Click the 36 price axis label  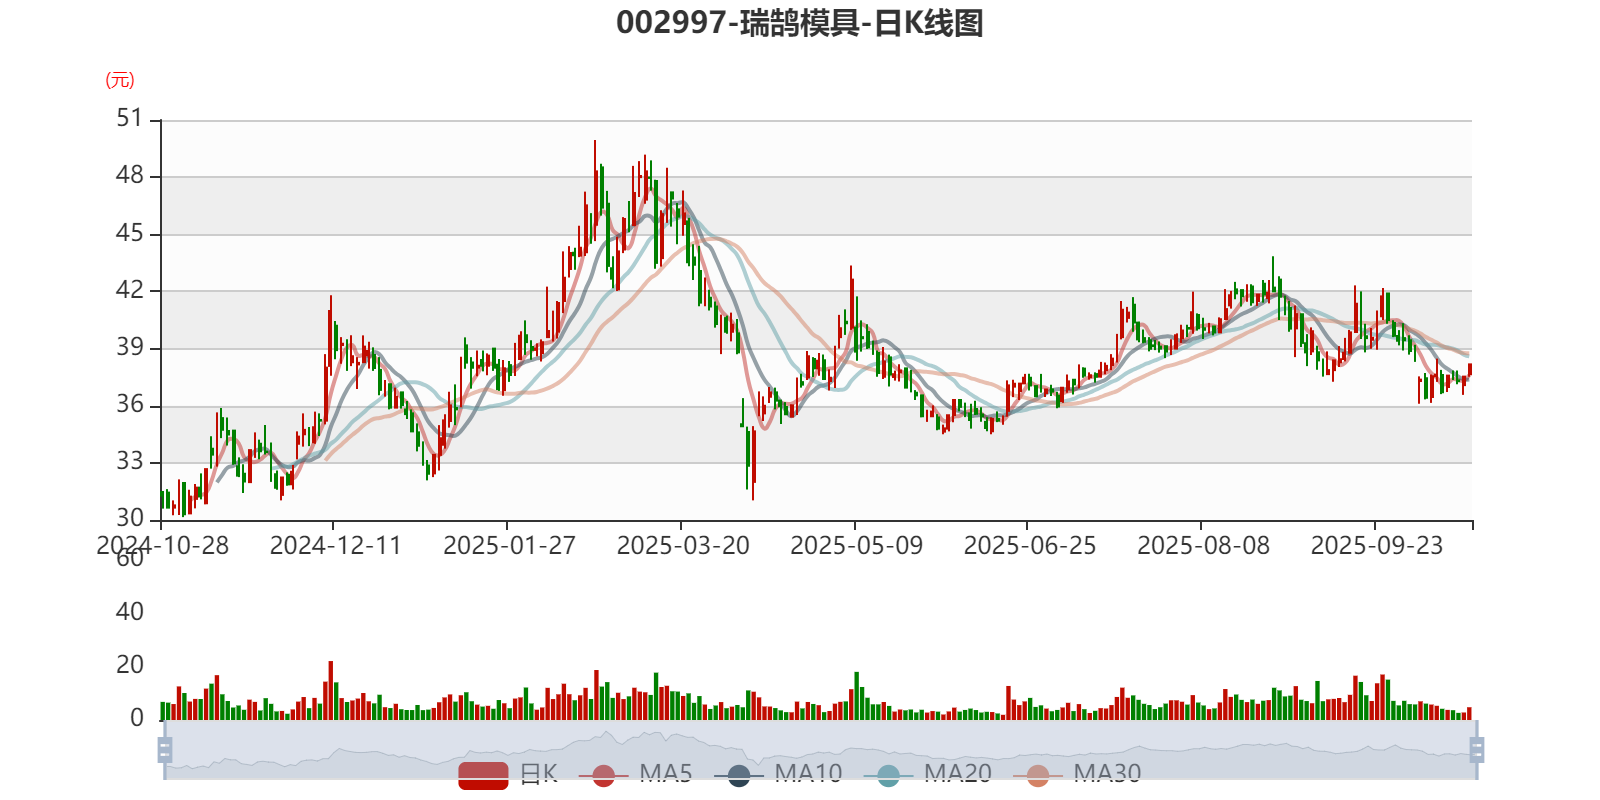pos(130,405)
